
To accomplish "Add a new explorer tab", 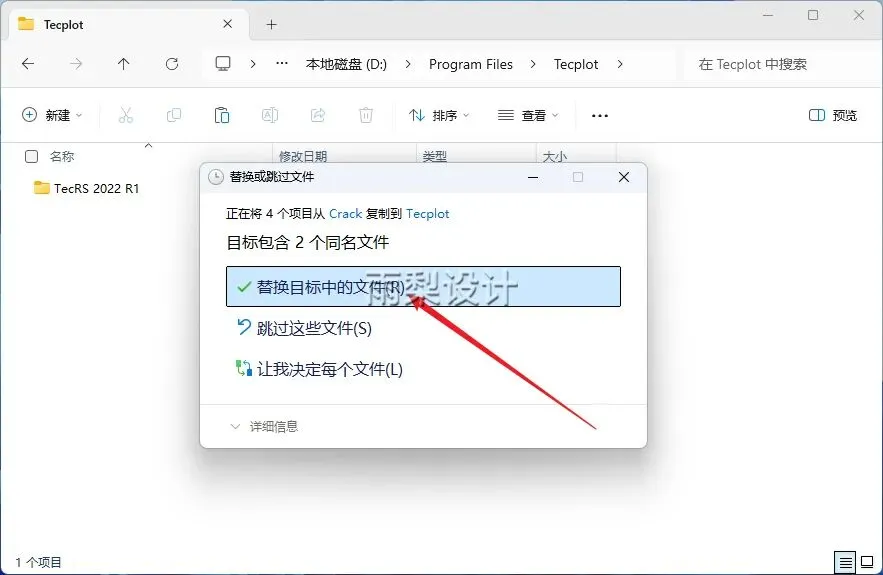I will 271,24.
